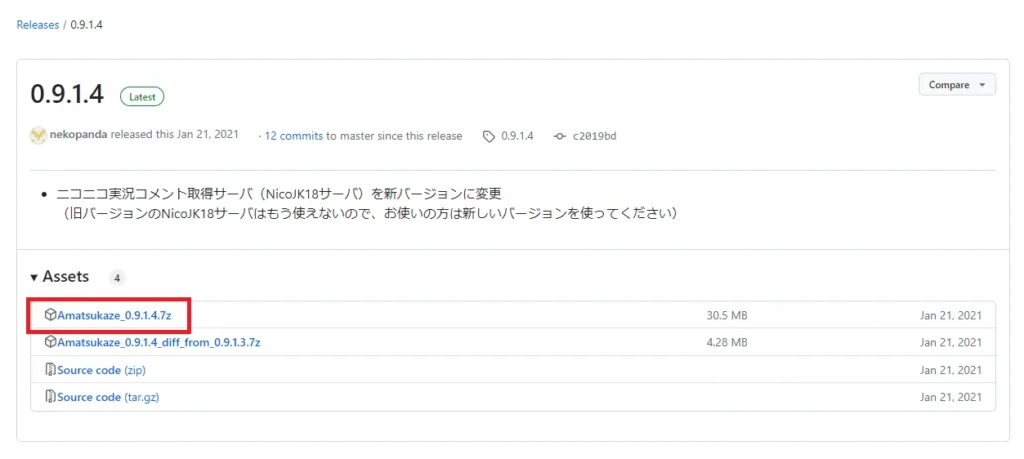
Task: Click the tag icon beside 0.9.1.4
Action: click(x=488, y=136)
